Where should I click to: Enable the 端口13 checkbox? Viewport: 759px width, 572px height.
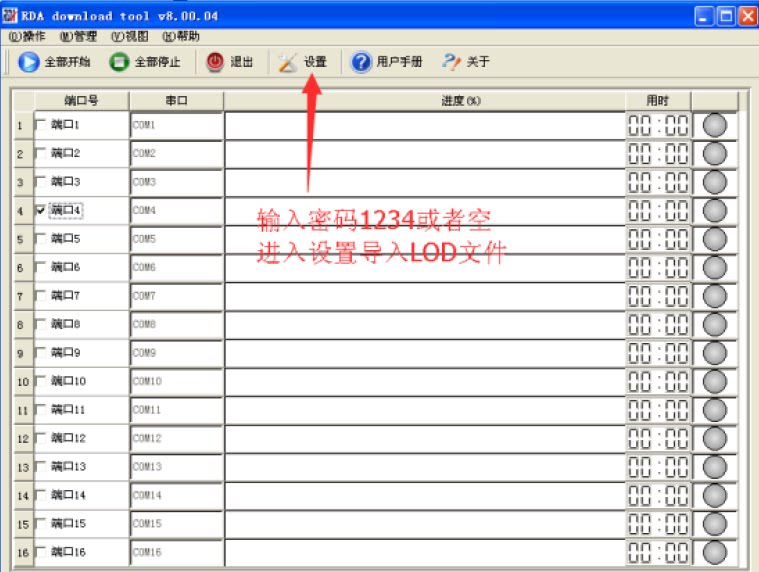[x=41, y=467]
